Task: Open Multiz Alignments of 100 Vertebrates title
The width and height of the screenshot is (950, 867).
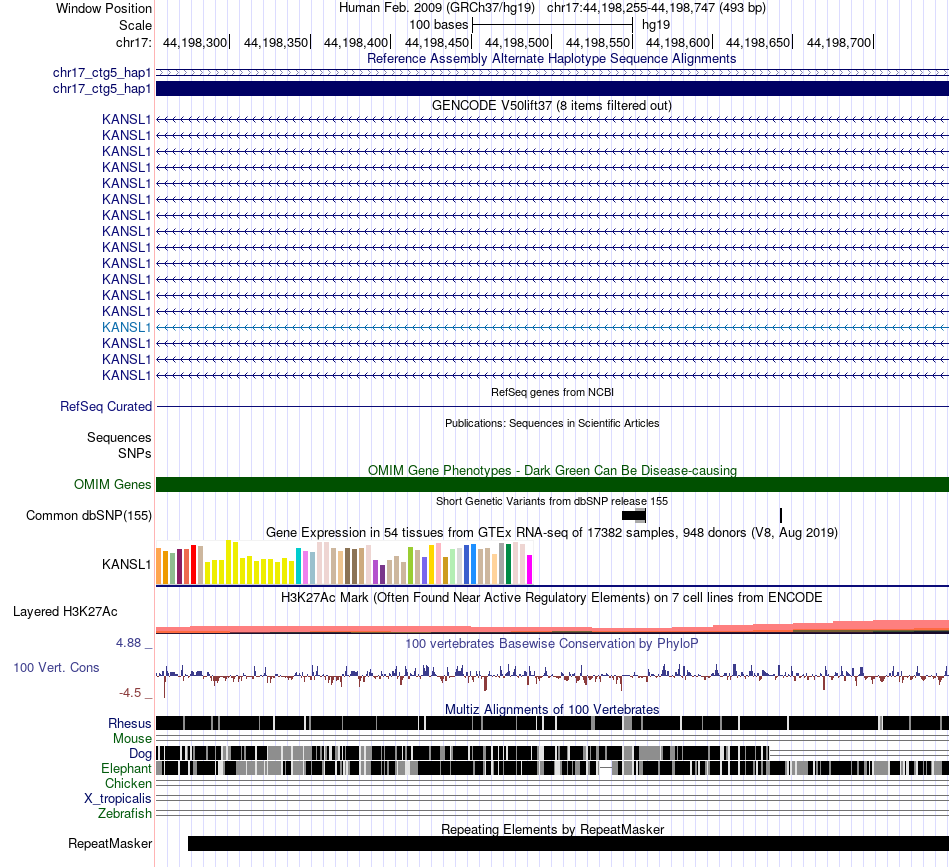Action: [x=552, y=709]
